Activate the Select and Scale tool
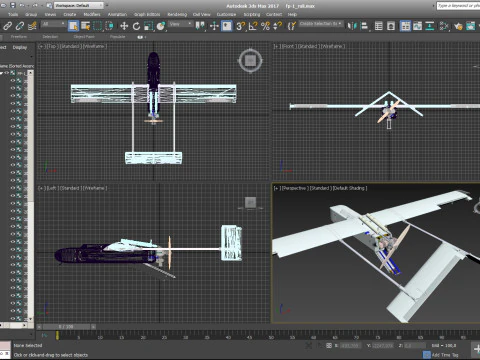The height and width of the screenshot is (360, 480). point(149,26)
